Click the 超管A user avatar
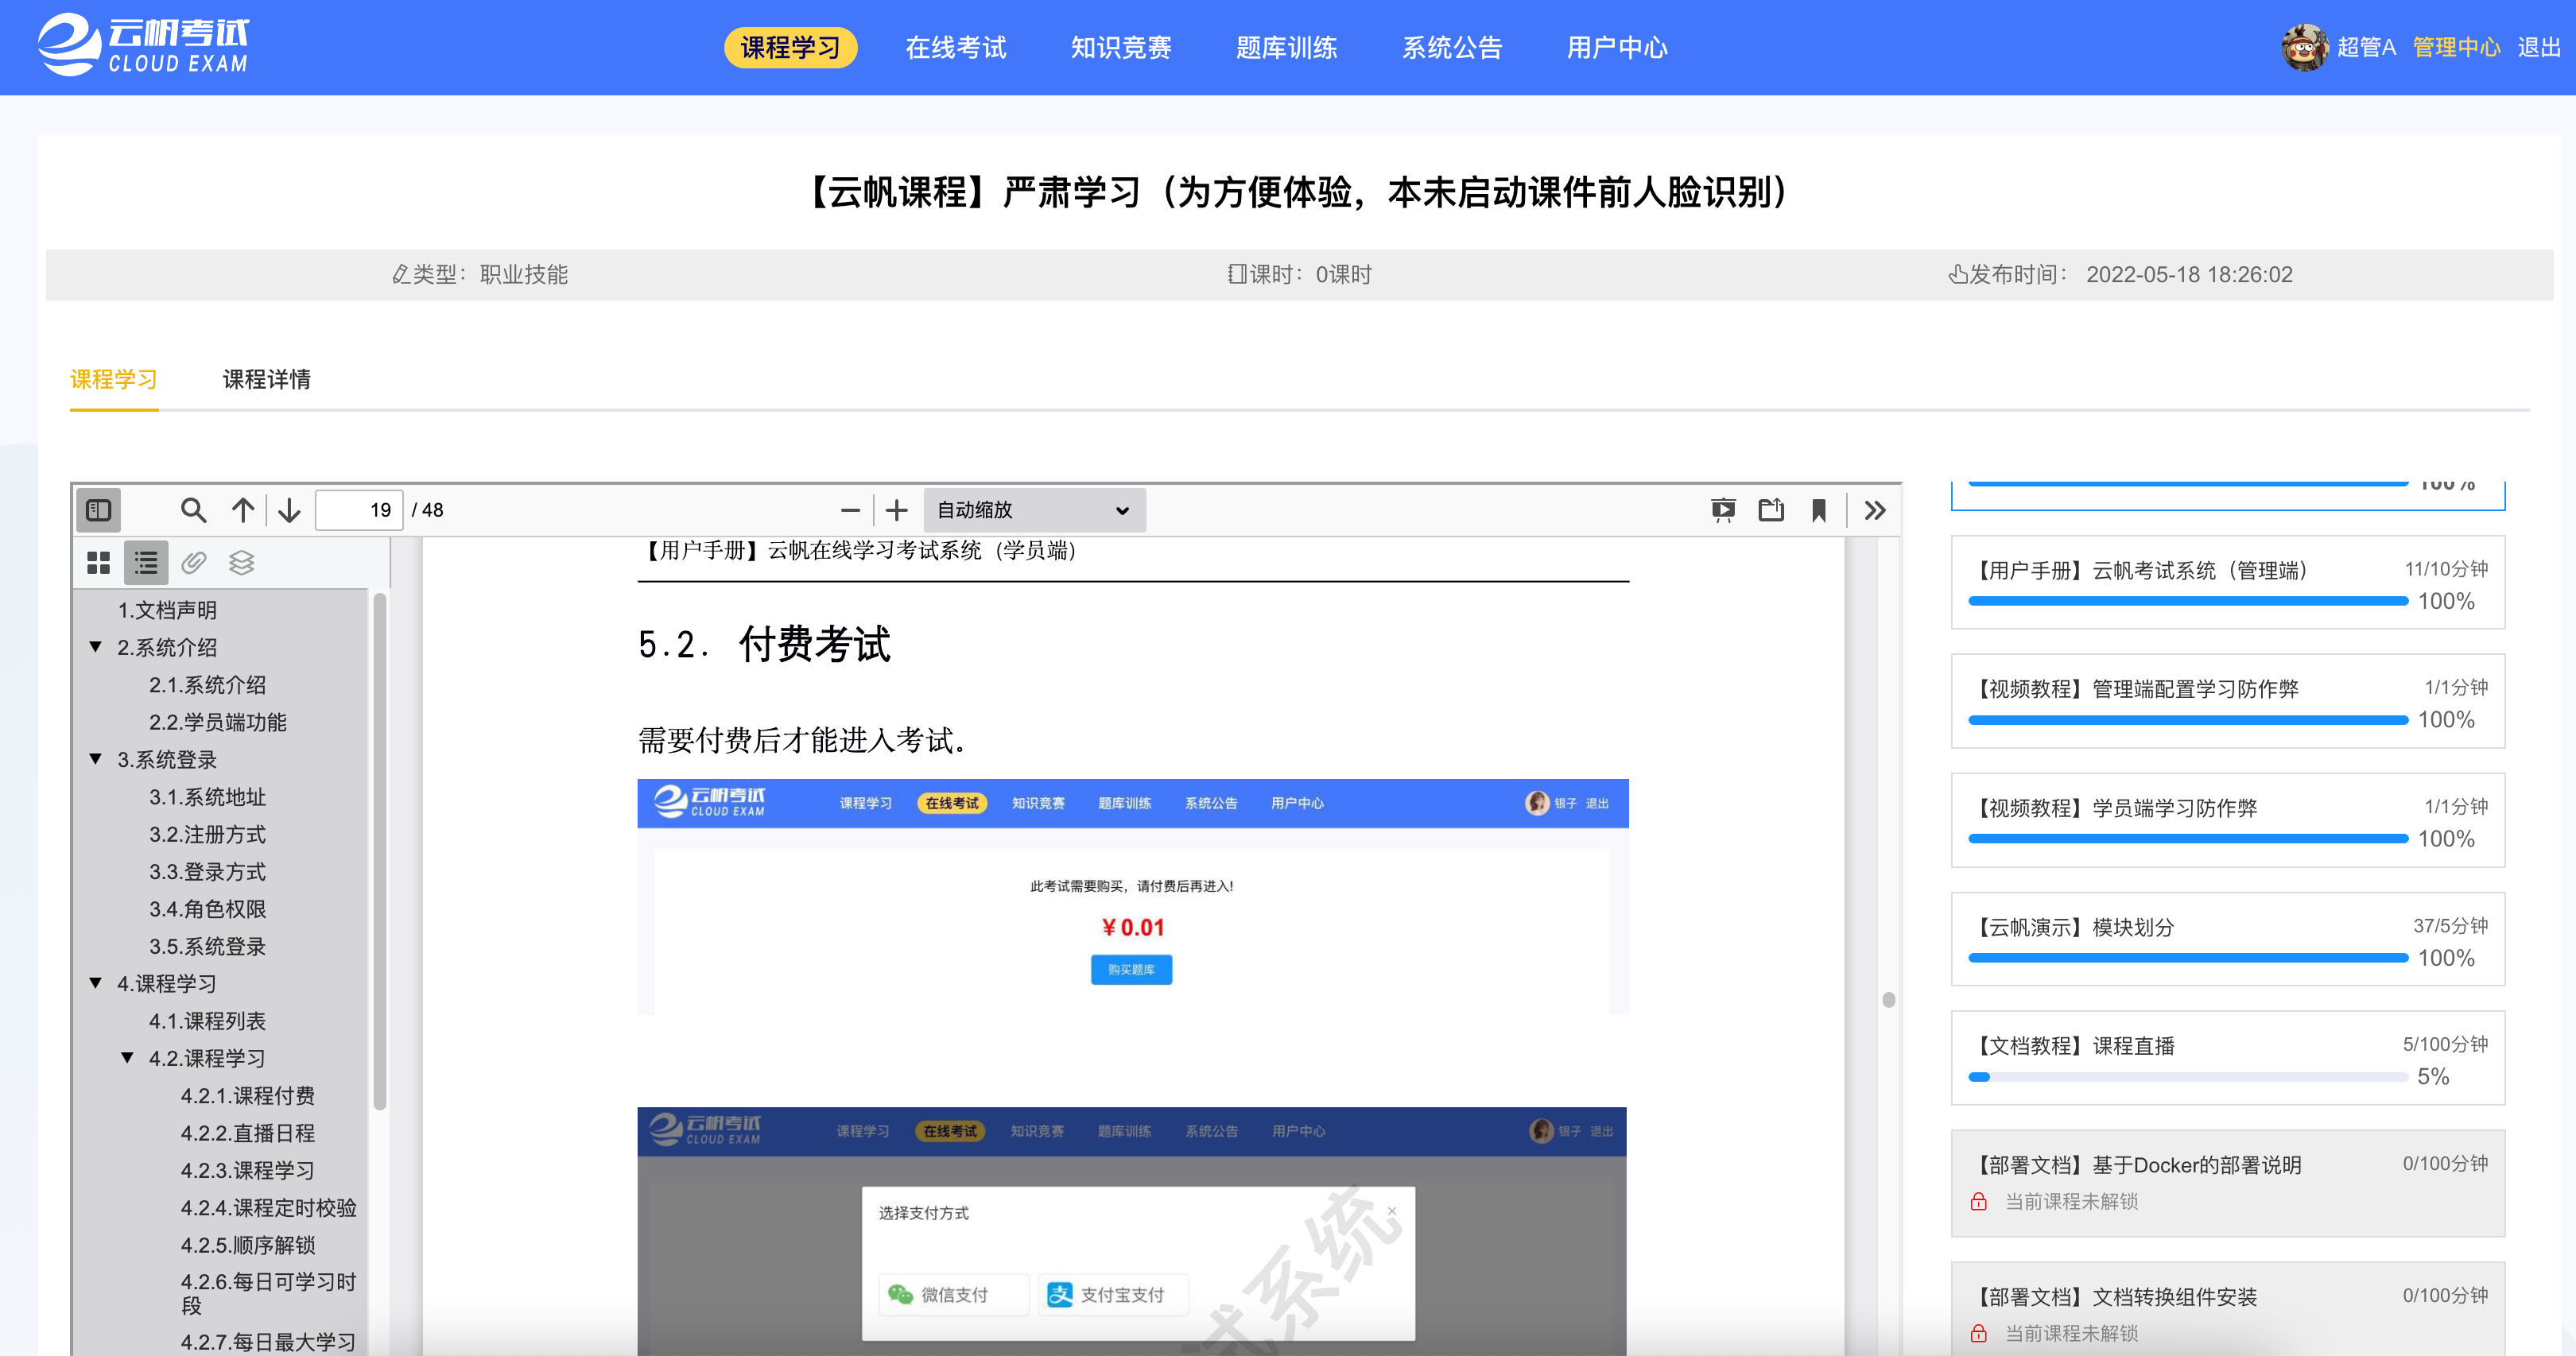 click(x=2304, y=48)
